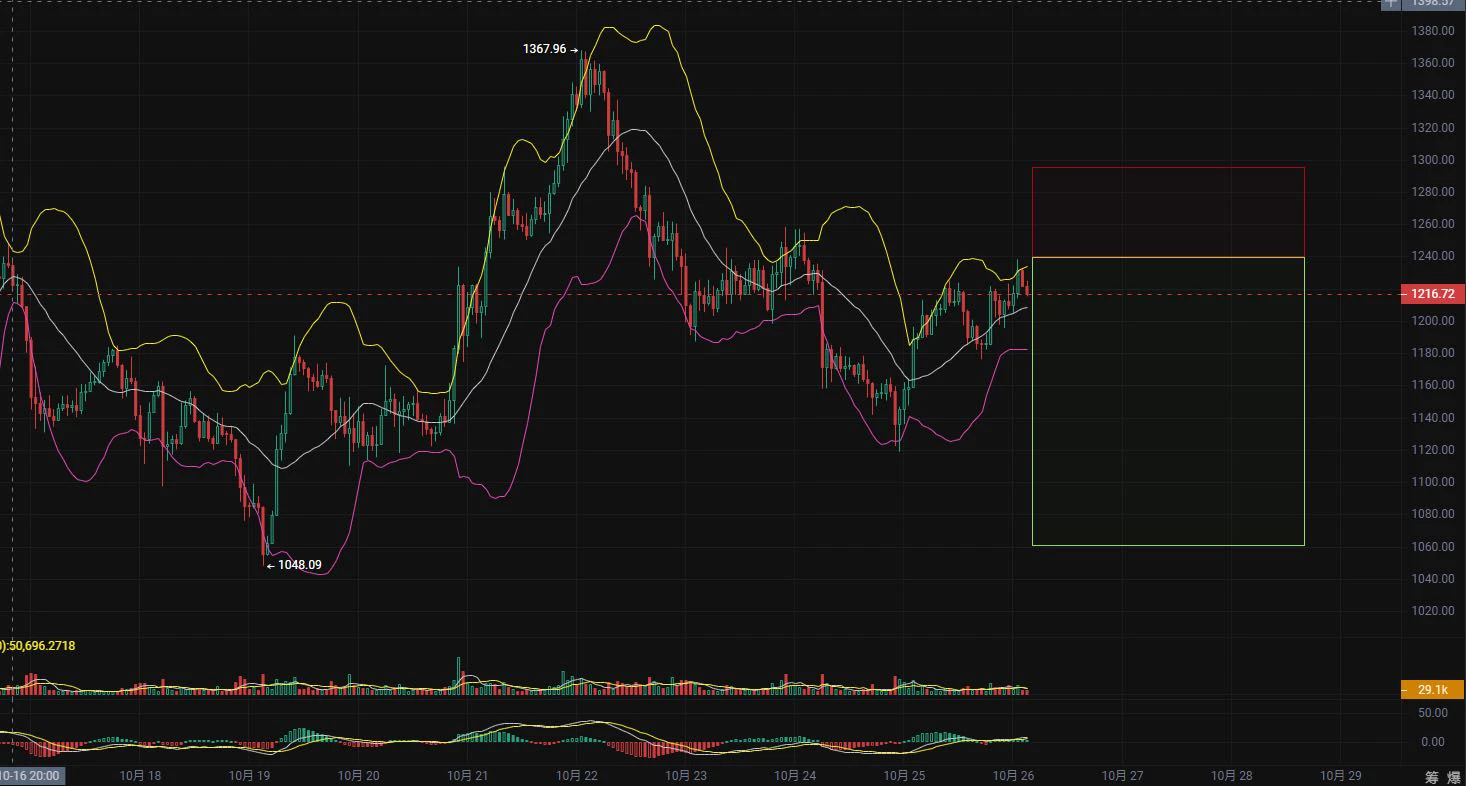This screenshot has width=1466, height=786.
Task: Click the red current price label 1216.72
Action: 1433,294
